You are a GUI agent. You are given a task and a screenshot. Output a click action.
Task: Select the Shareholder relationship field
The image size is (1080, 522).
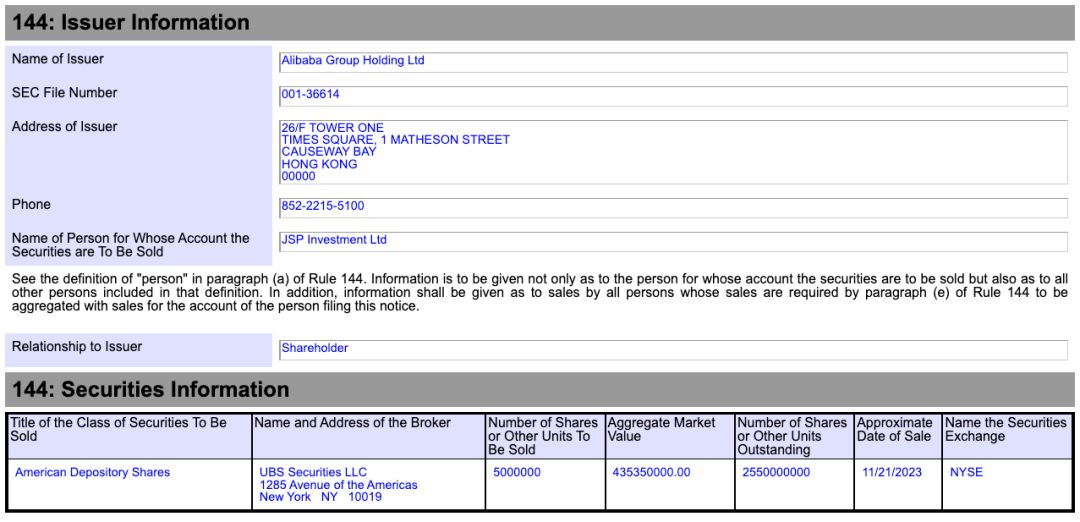tap(673, 349)
